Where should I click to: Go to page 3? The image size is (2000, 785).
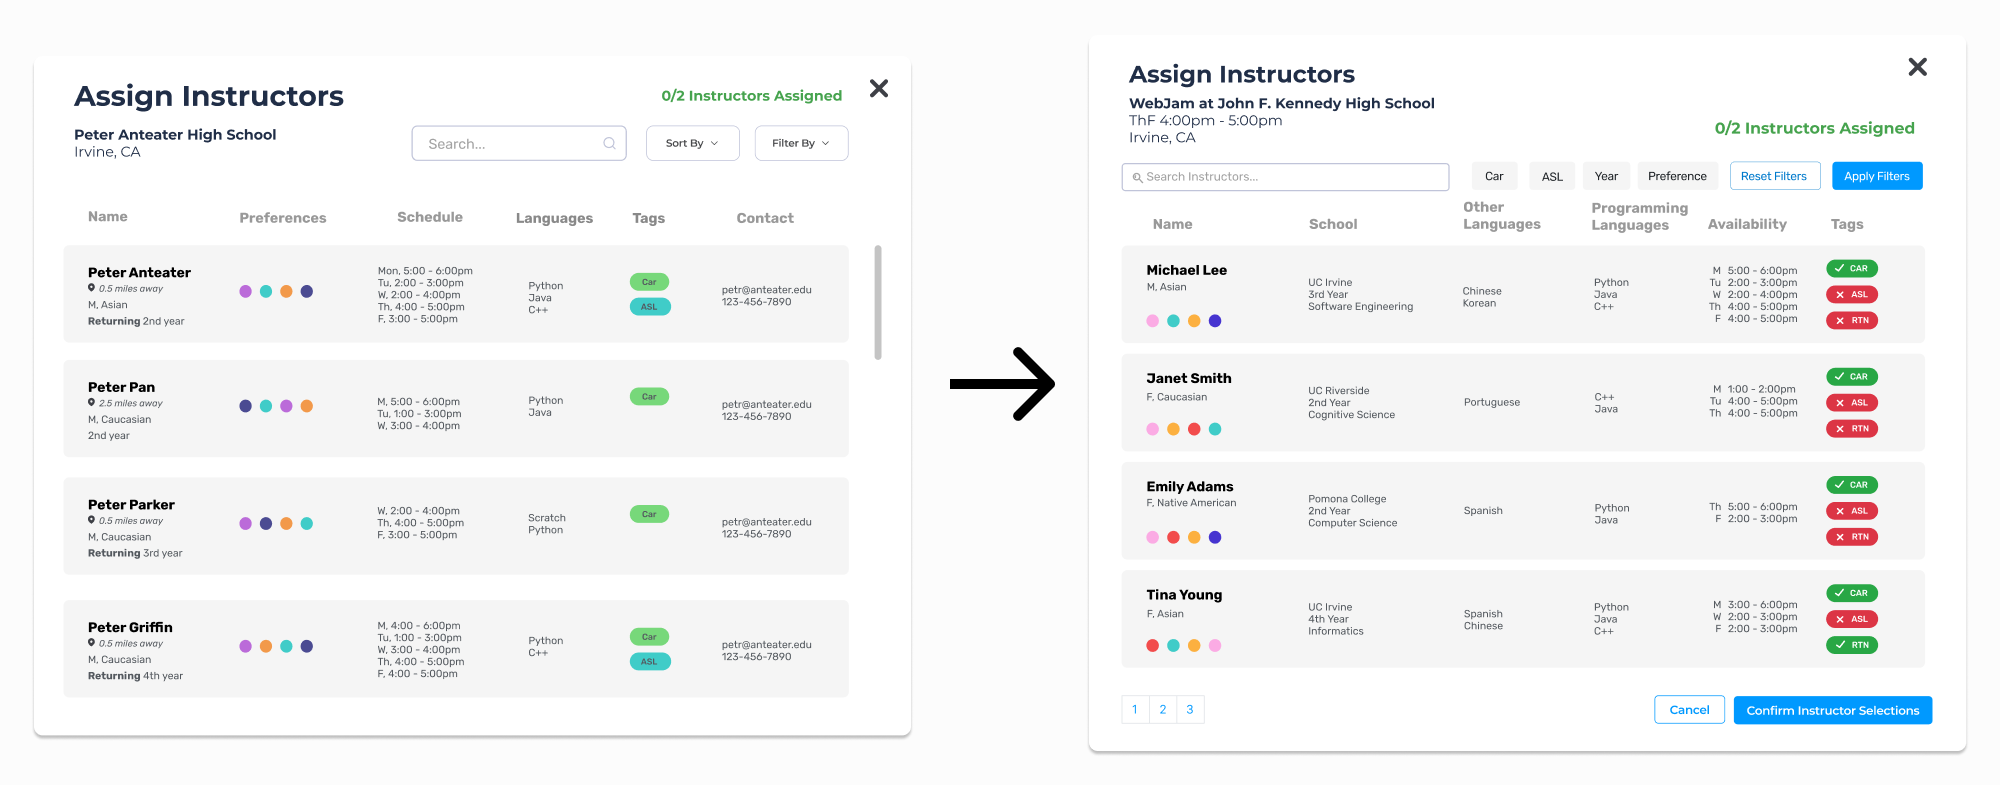1190,709
